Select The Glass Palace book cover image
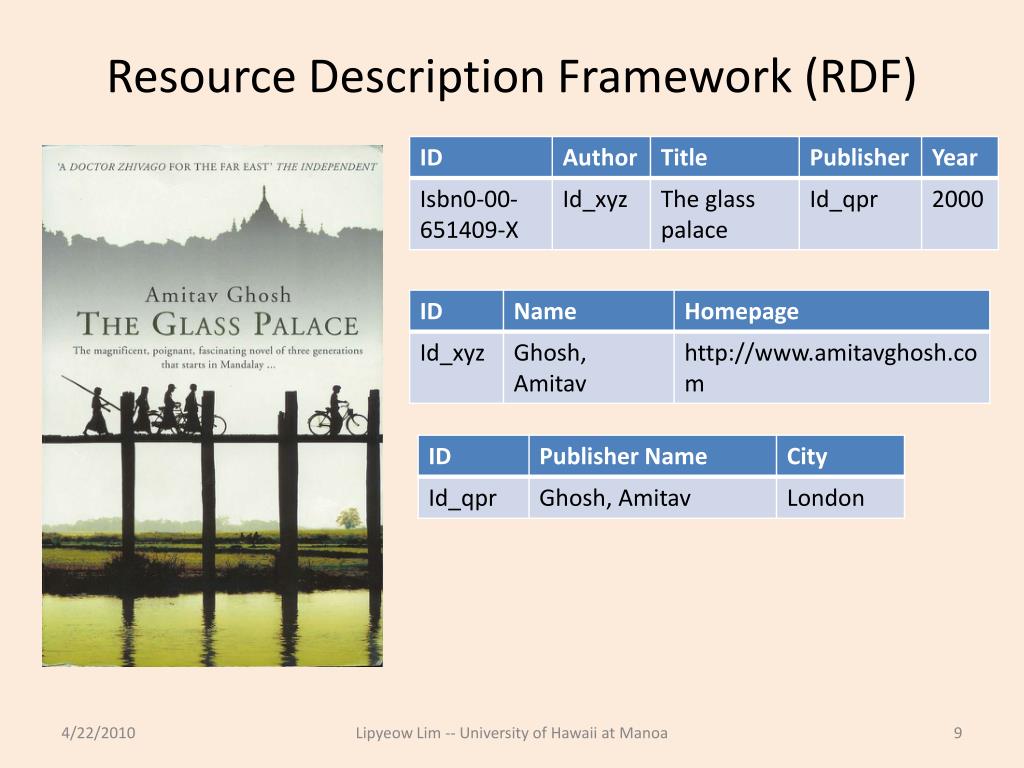1024x768 pixels. point(212,406)
